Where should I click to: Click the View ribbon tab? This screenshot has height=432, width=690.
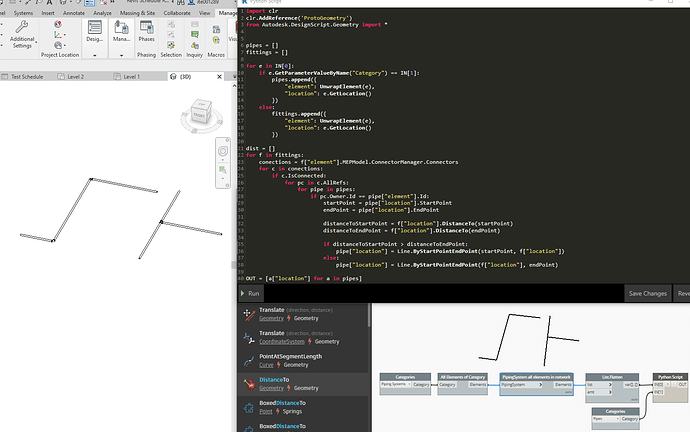point(205,13)
